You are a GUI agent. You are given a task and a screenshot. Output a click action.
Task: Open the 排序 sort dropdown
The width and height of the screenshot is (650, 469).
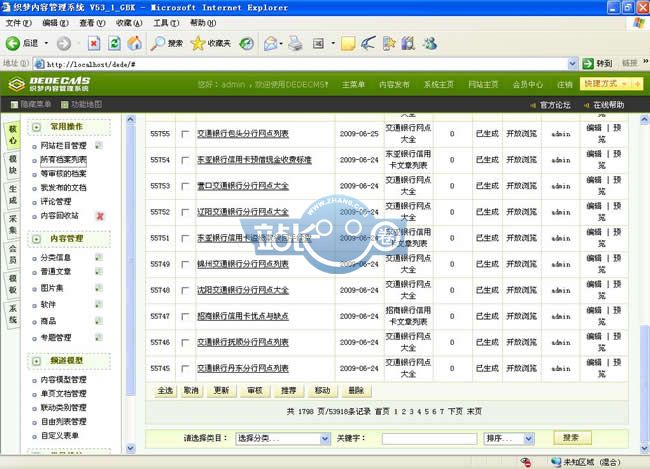[x=509, y=438]
